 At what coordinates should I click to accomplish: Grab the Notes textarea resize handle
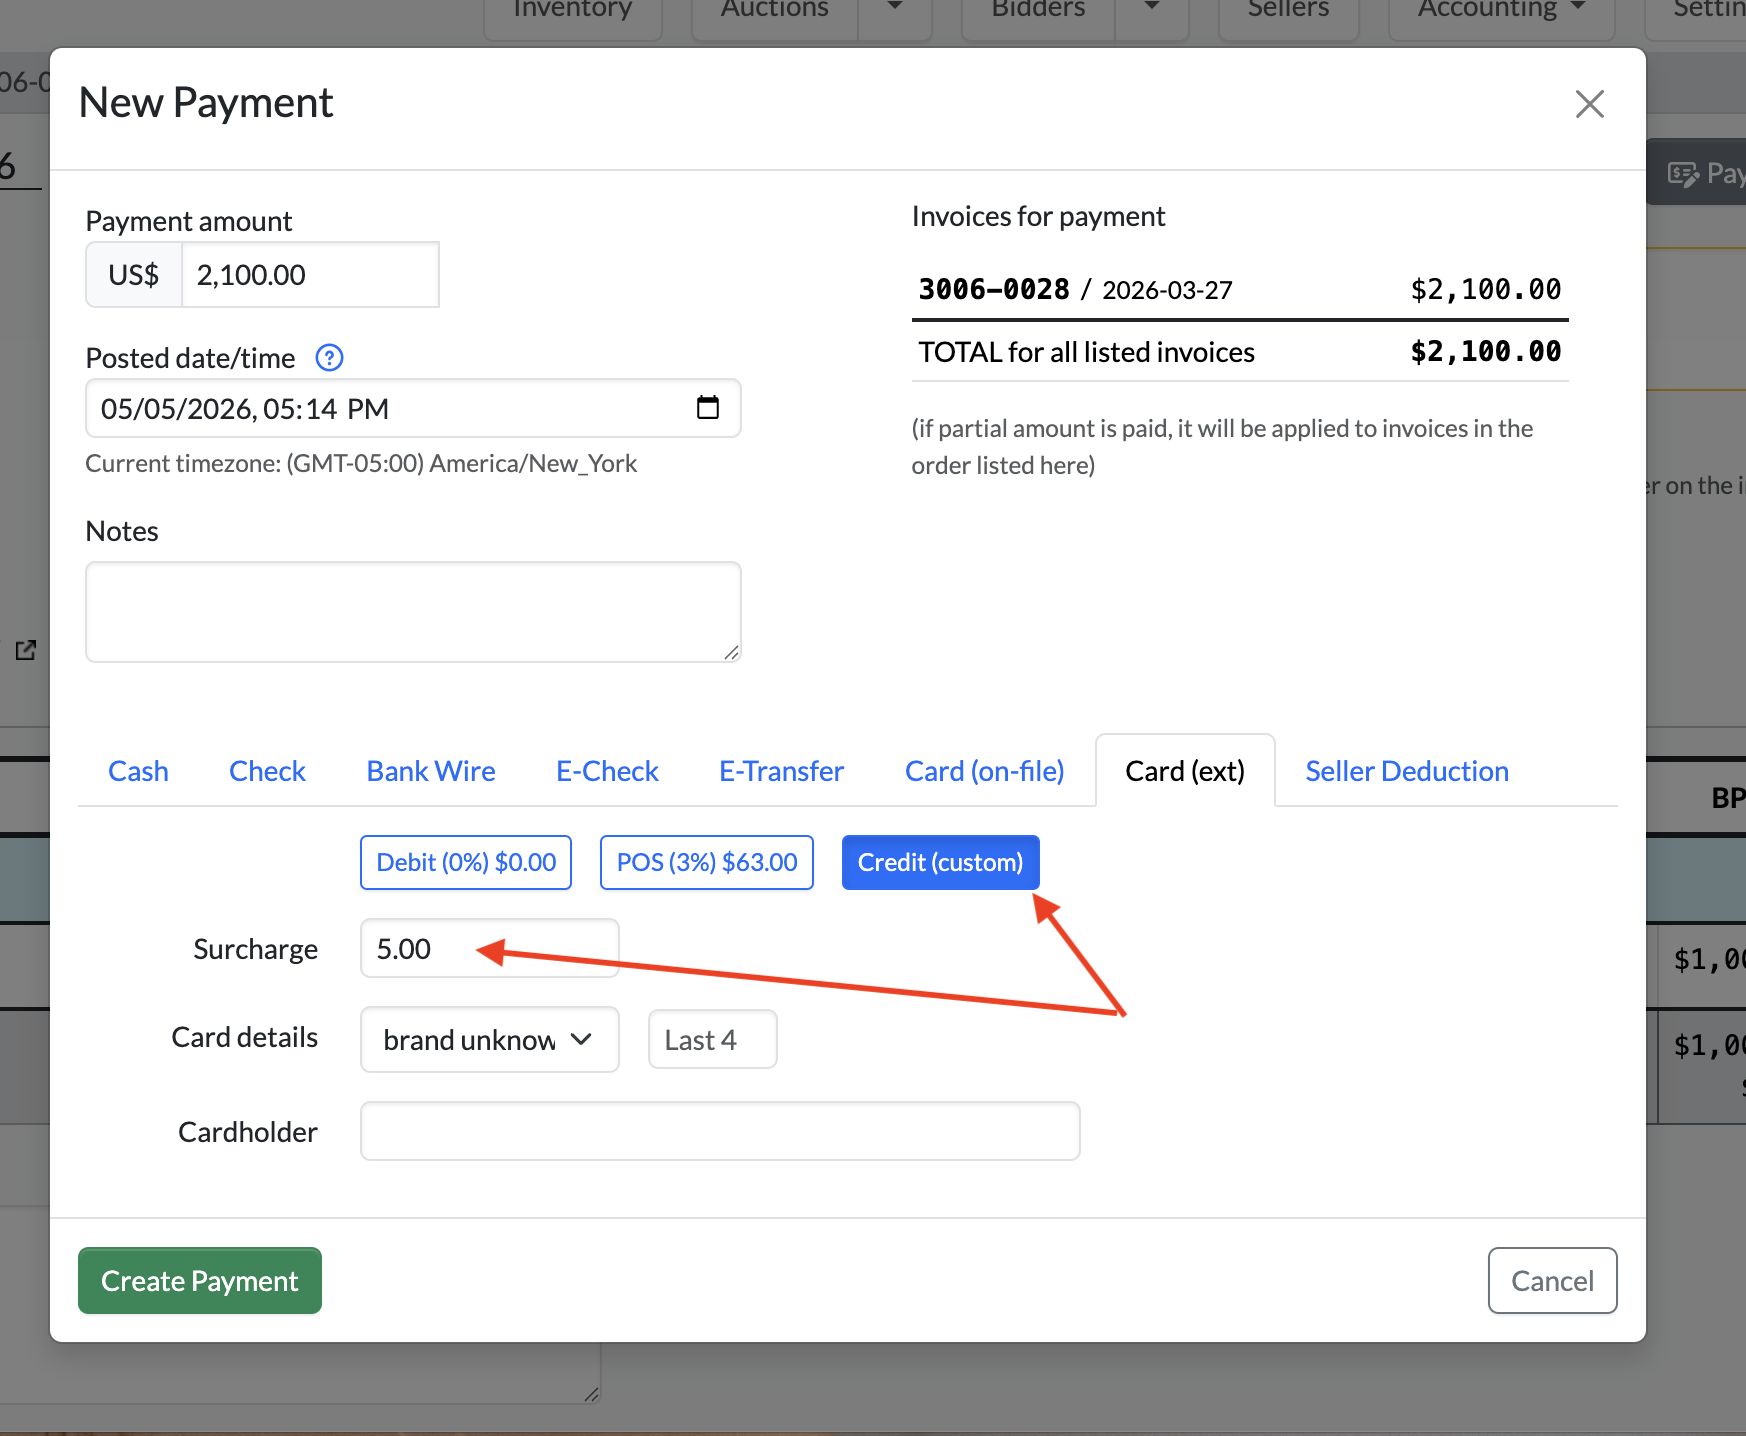(732, 653)
